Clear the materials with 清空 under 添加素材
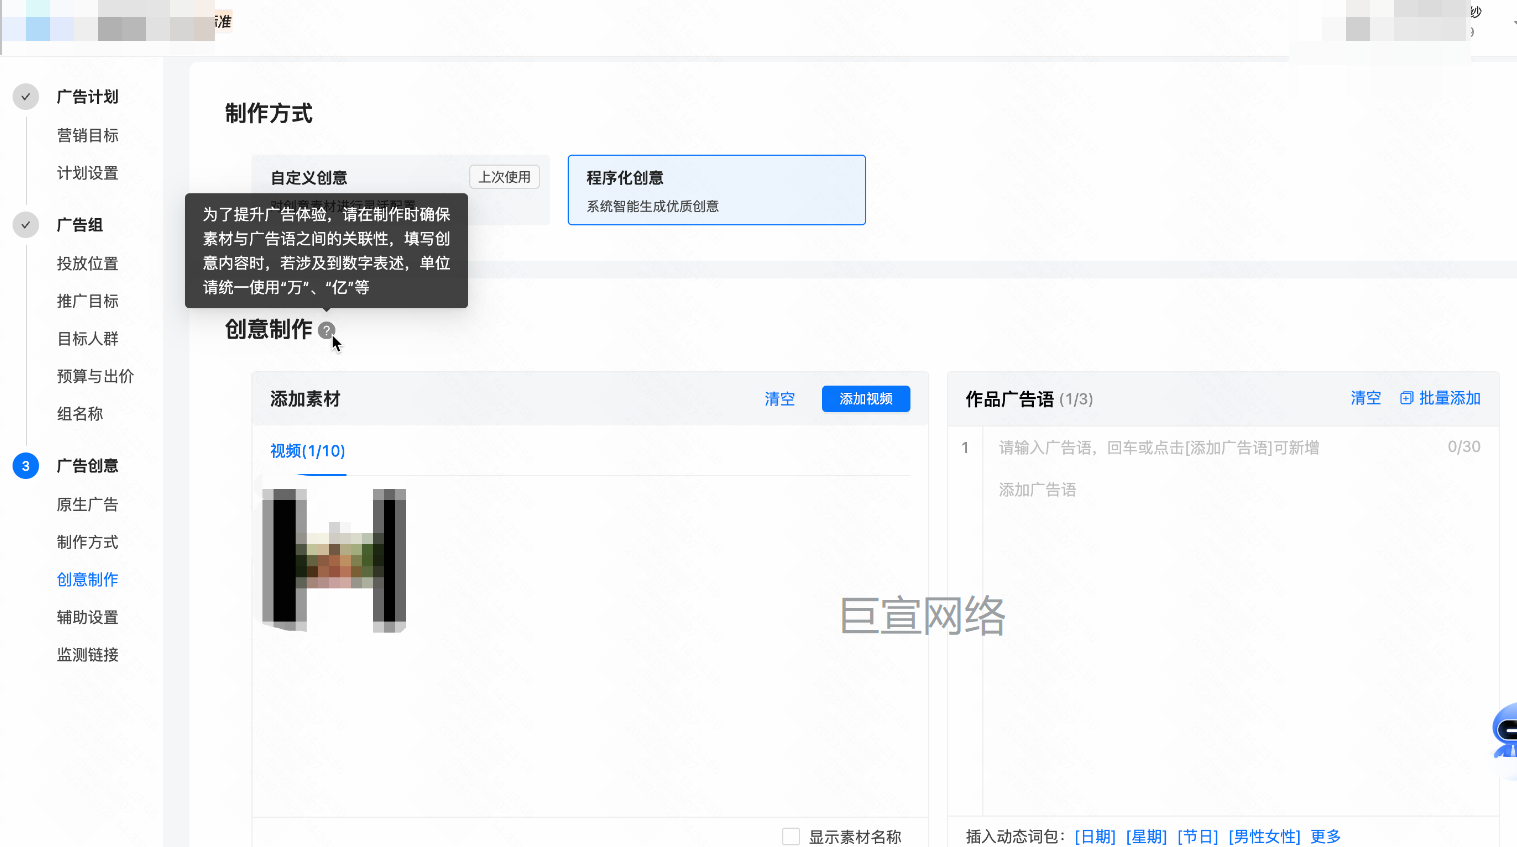This screenshot has width=1517, height=847. click(779, 399)
